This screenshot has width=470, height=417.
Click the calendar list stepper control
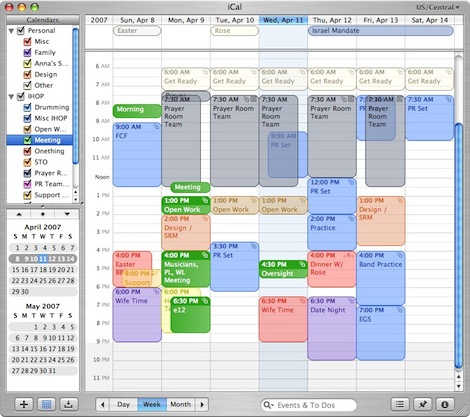pyautogui.click(x=76, y=195)
